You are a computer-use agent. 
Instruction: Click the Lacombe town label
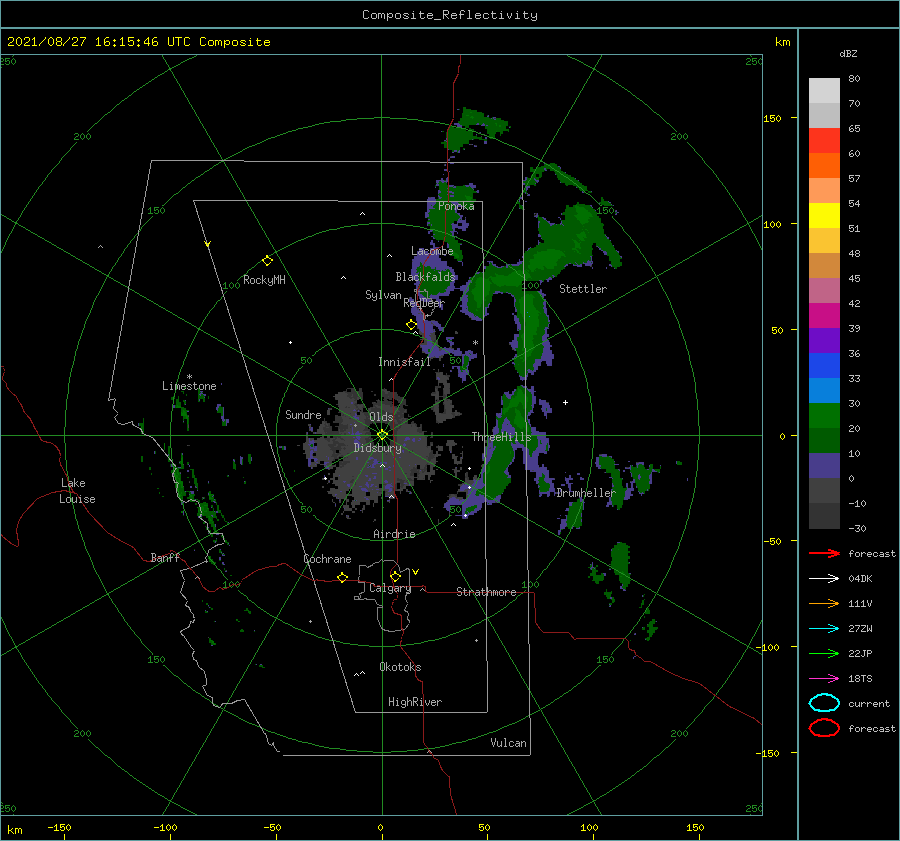click(432, 251)
